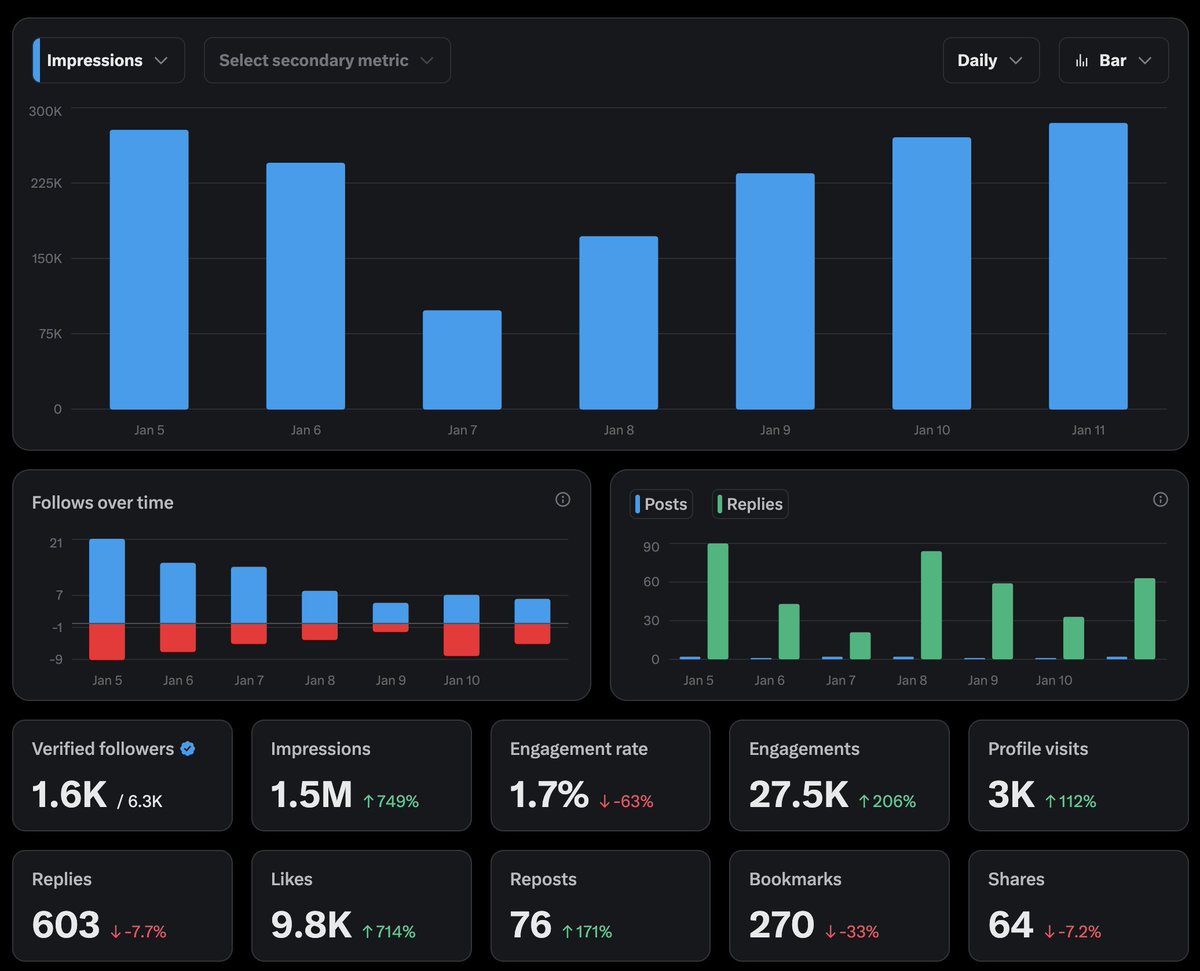The width and height of the screenshot is (1200, 971).
Task: Click the Bookmarks metric card
Action: pos(839,905)
